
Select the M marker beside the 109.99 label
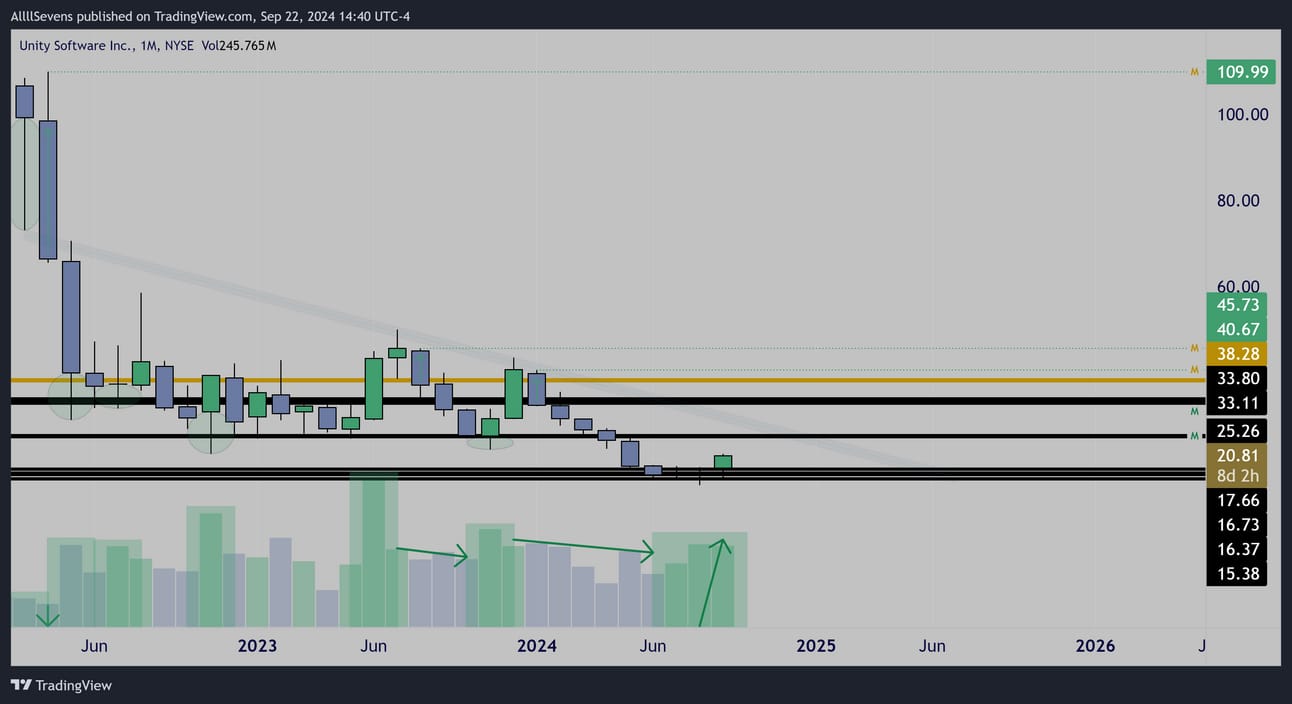click(1194, 72)
